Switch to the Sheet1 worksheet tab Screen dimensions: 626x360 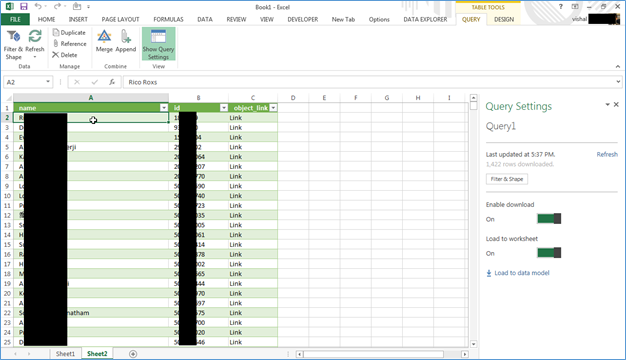coord(65,354)
